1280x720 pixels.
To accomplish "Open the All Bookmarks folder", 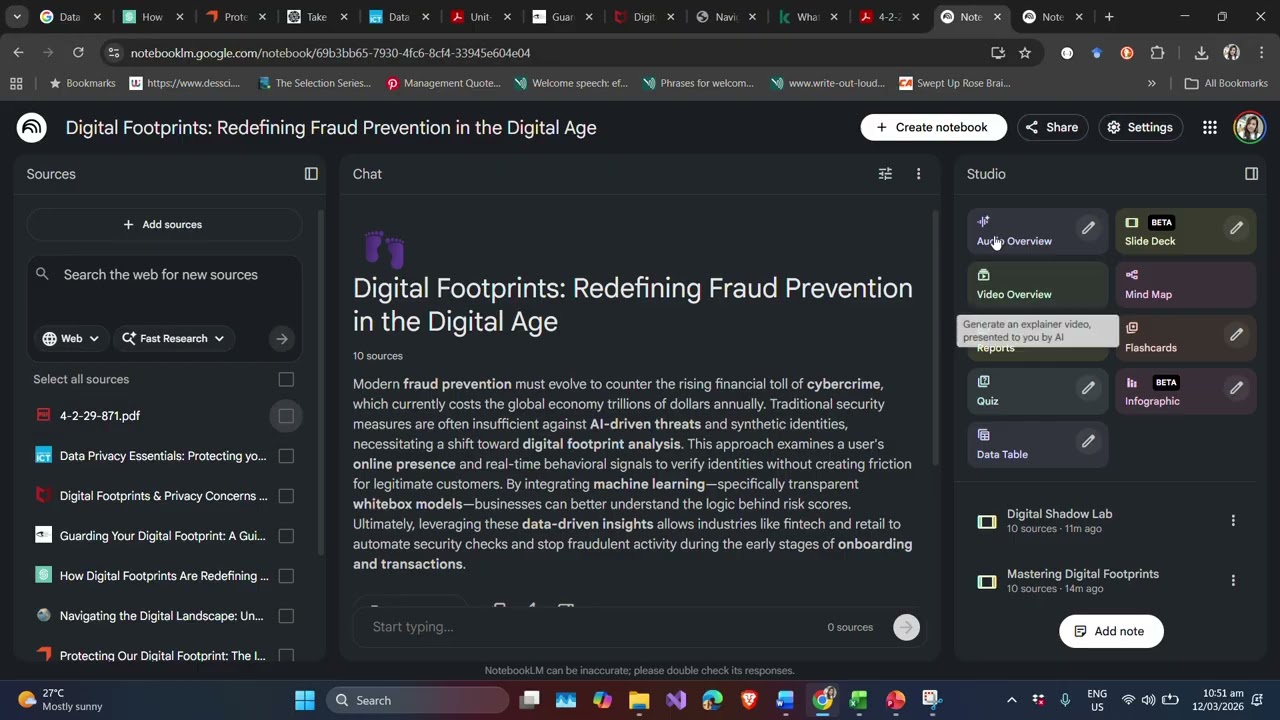I will click(x=1226, y=83).
